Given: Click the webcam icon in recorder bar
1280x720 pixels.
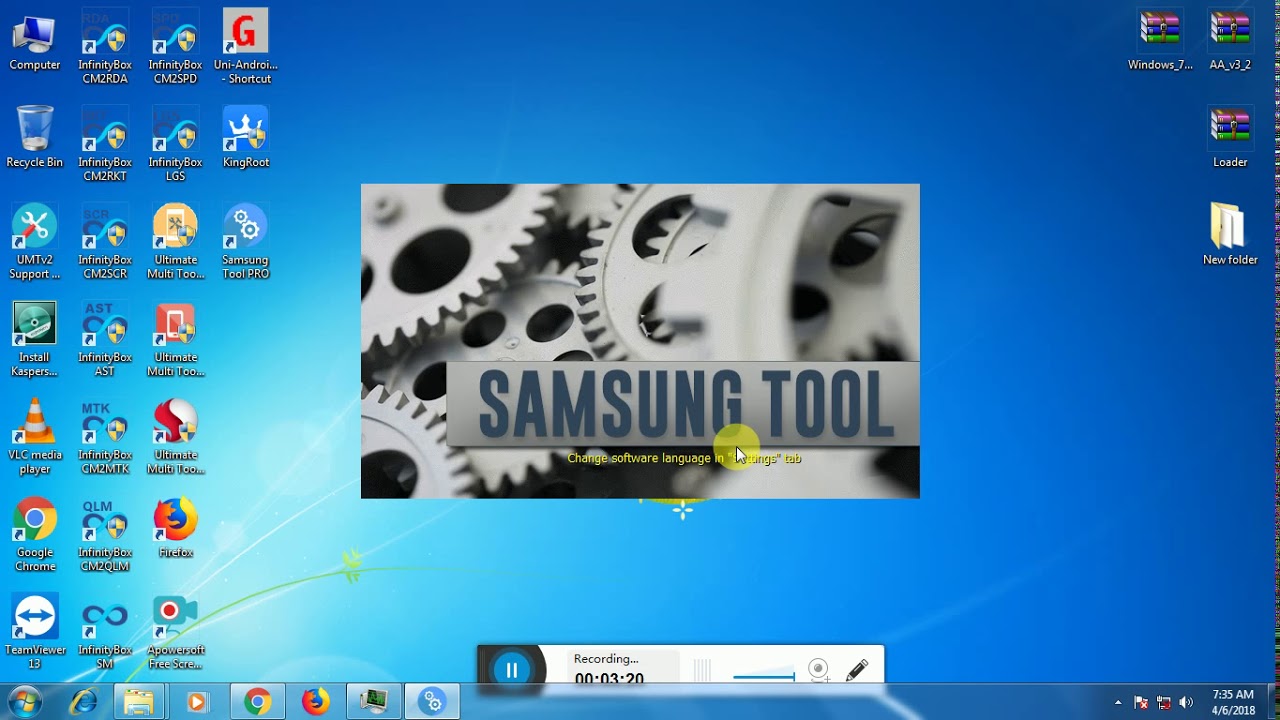Looking at the screenshot, I should click(x=818, y=670).
